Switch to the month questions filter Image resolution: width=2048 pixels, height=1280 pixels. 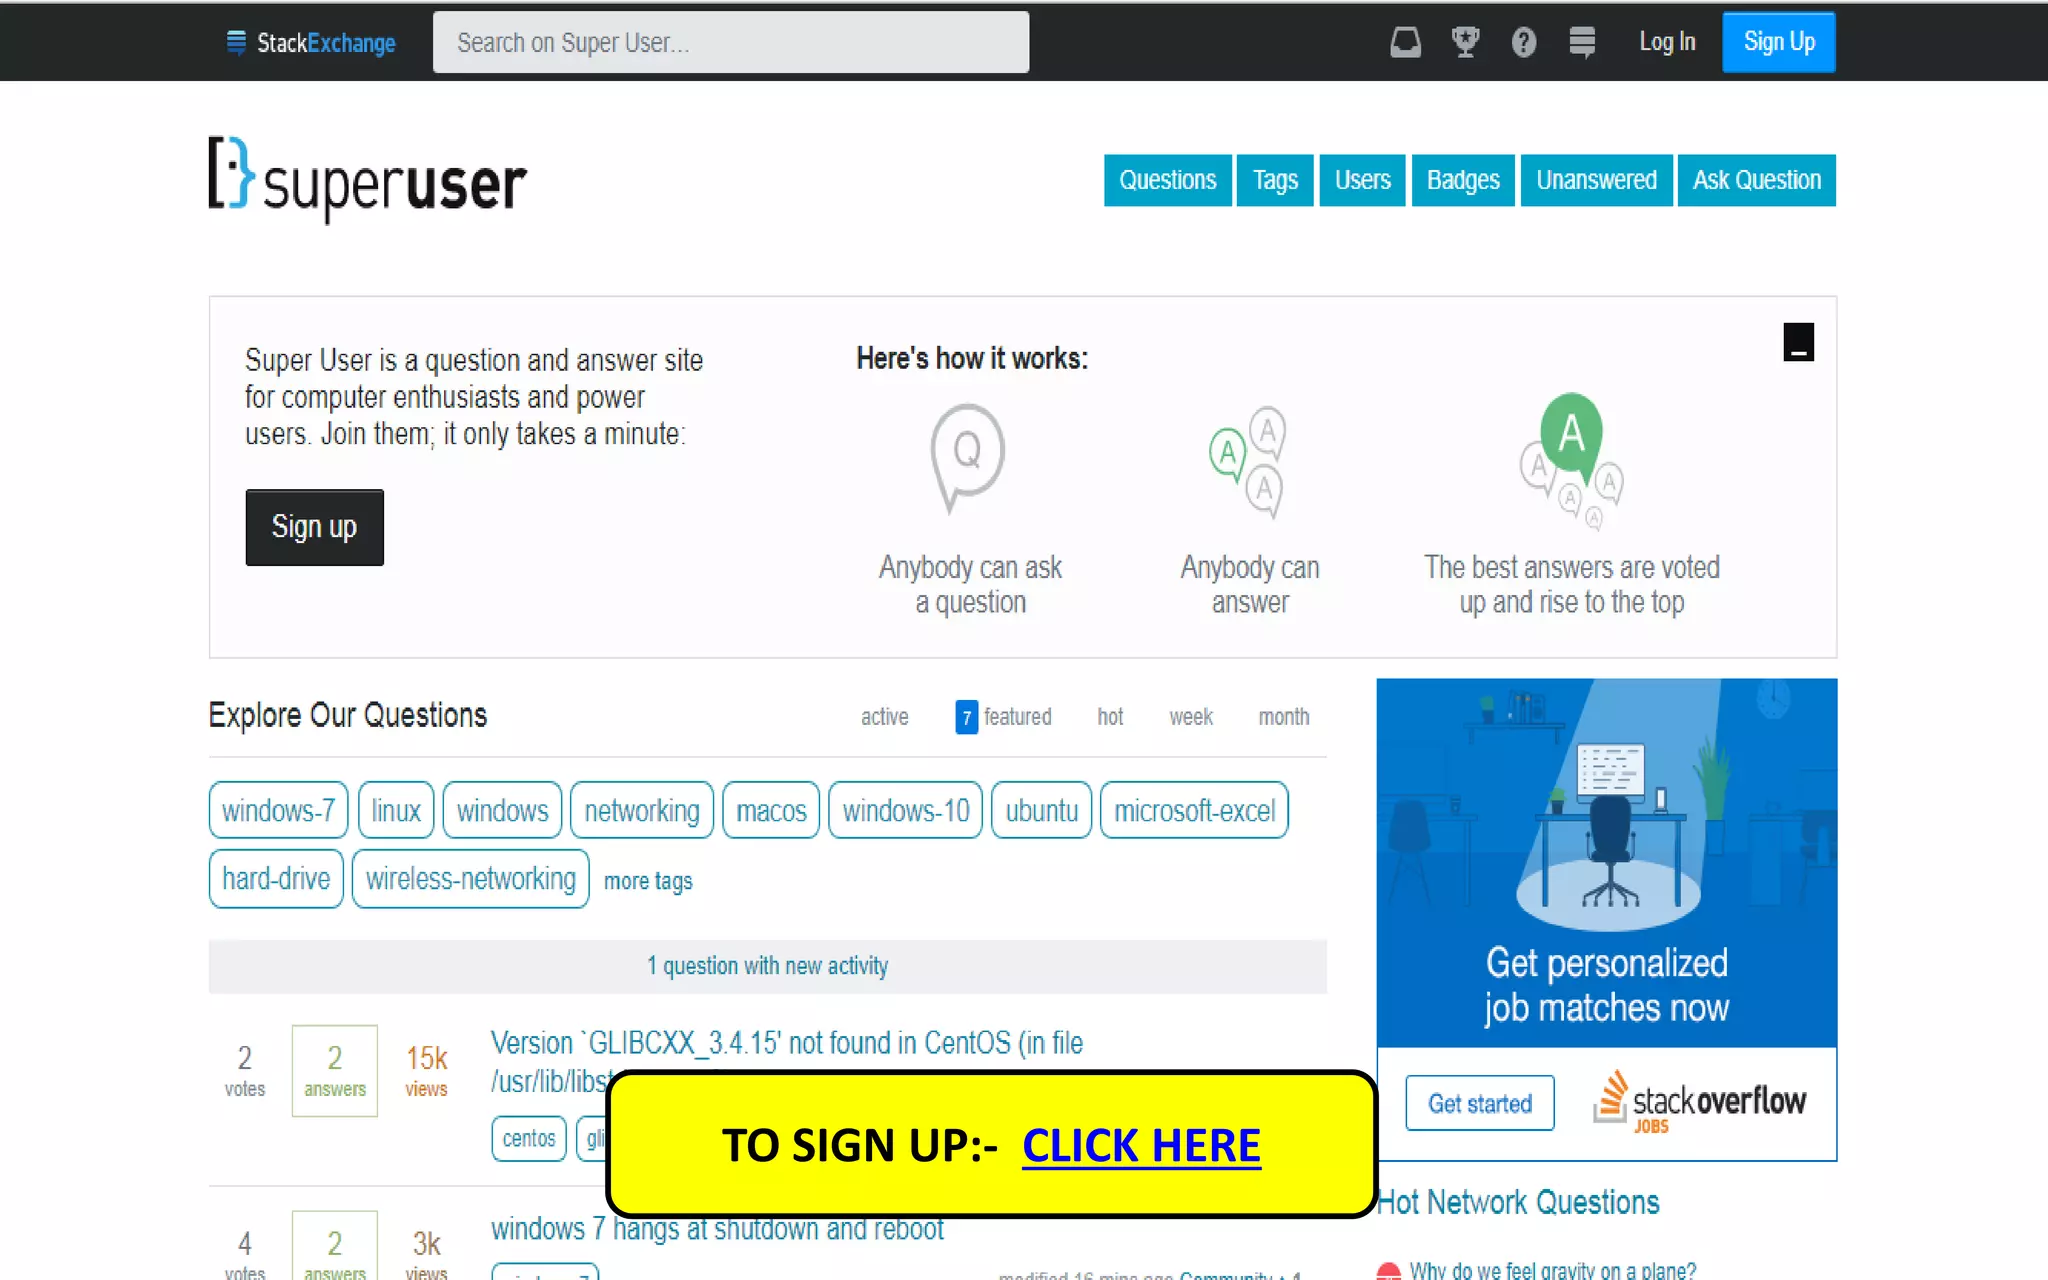click(x=1283, y=717)
